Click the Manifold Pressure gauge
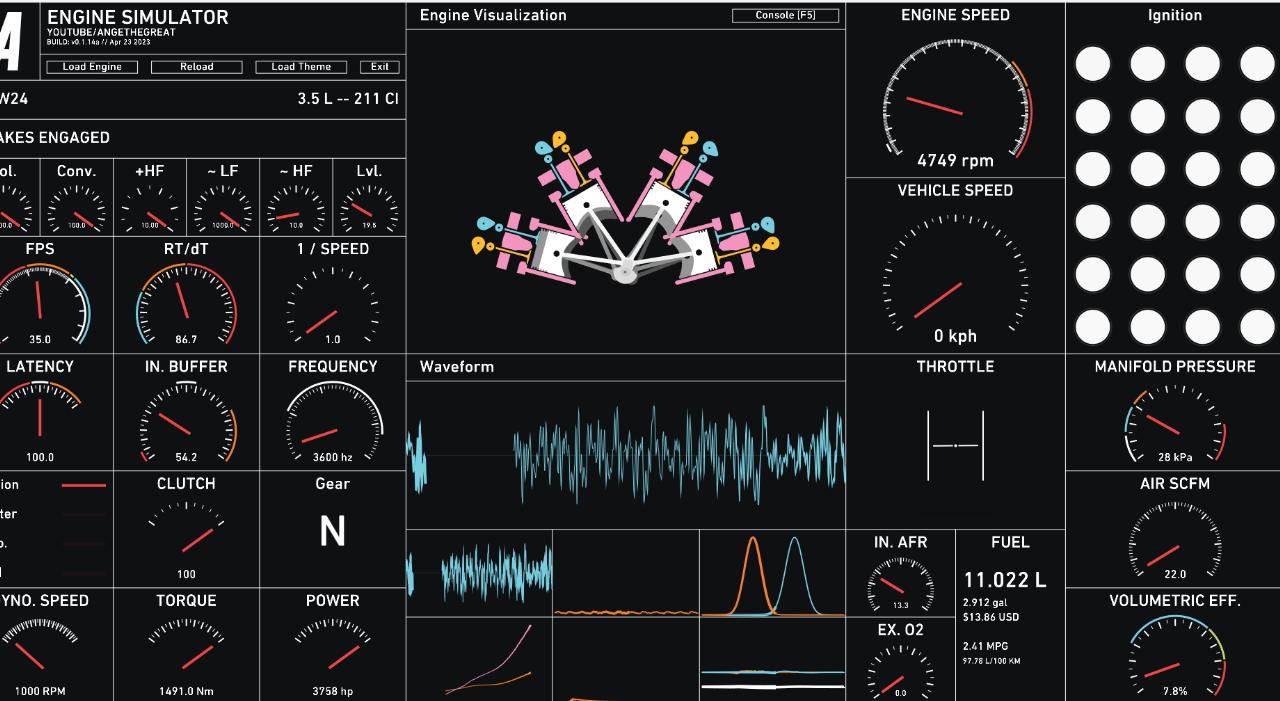 click(x=1175, y=425)
